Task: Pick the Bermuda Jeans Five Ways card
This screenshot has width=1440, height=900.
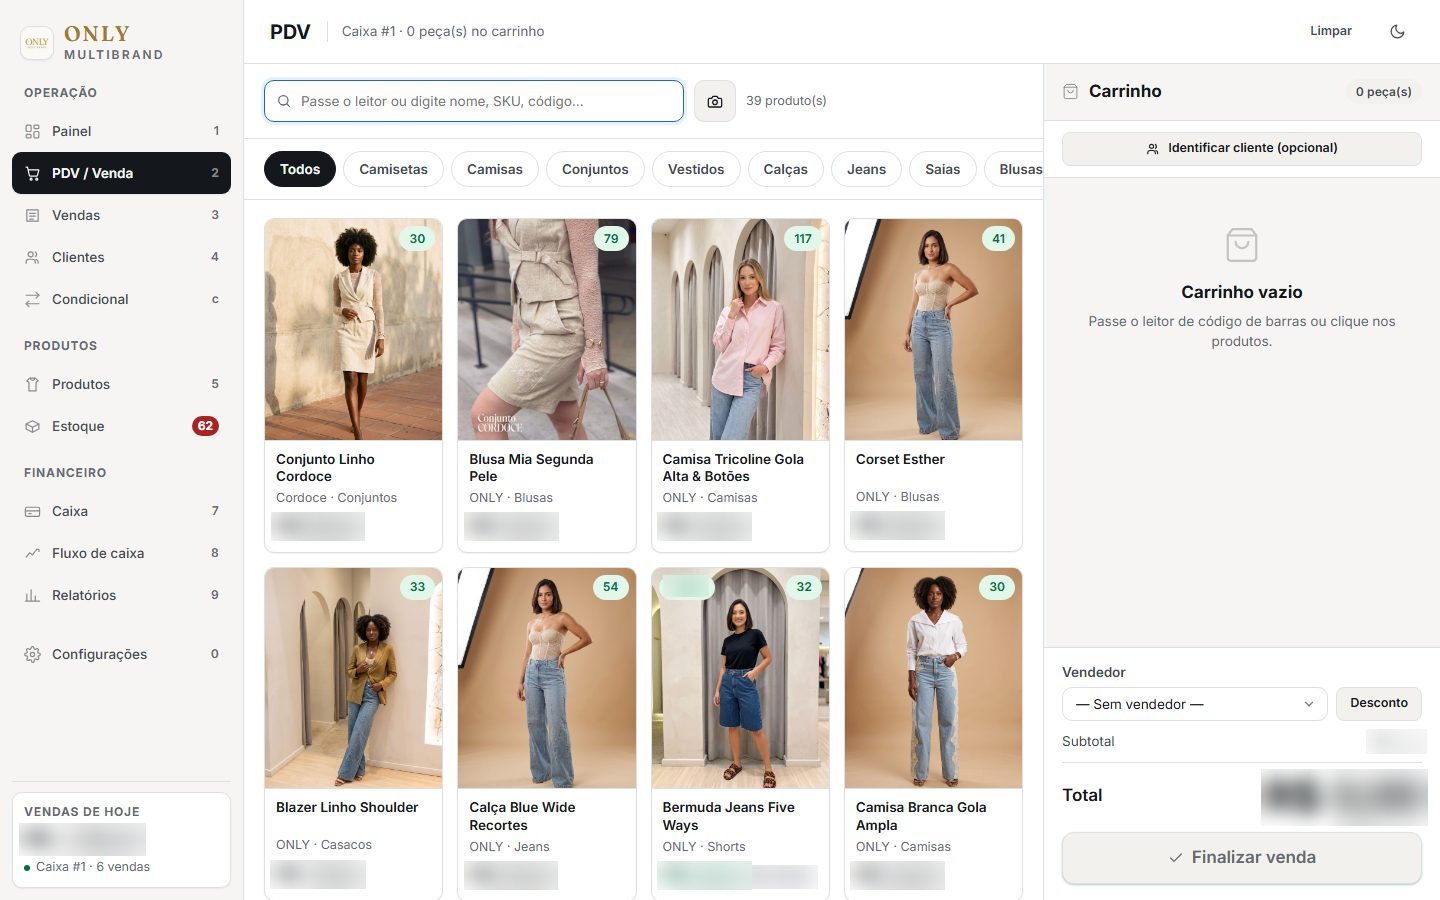Action: coord(740,733)
